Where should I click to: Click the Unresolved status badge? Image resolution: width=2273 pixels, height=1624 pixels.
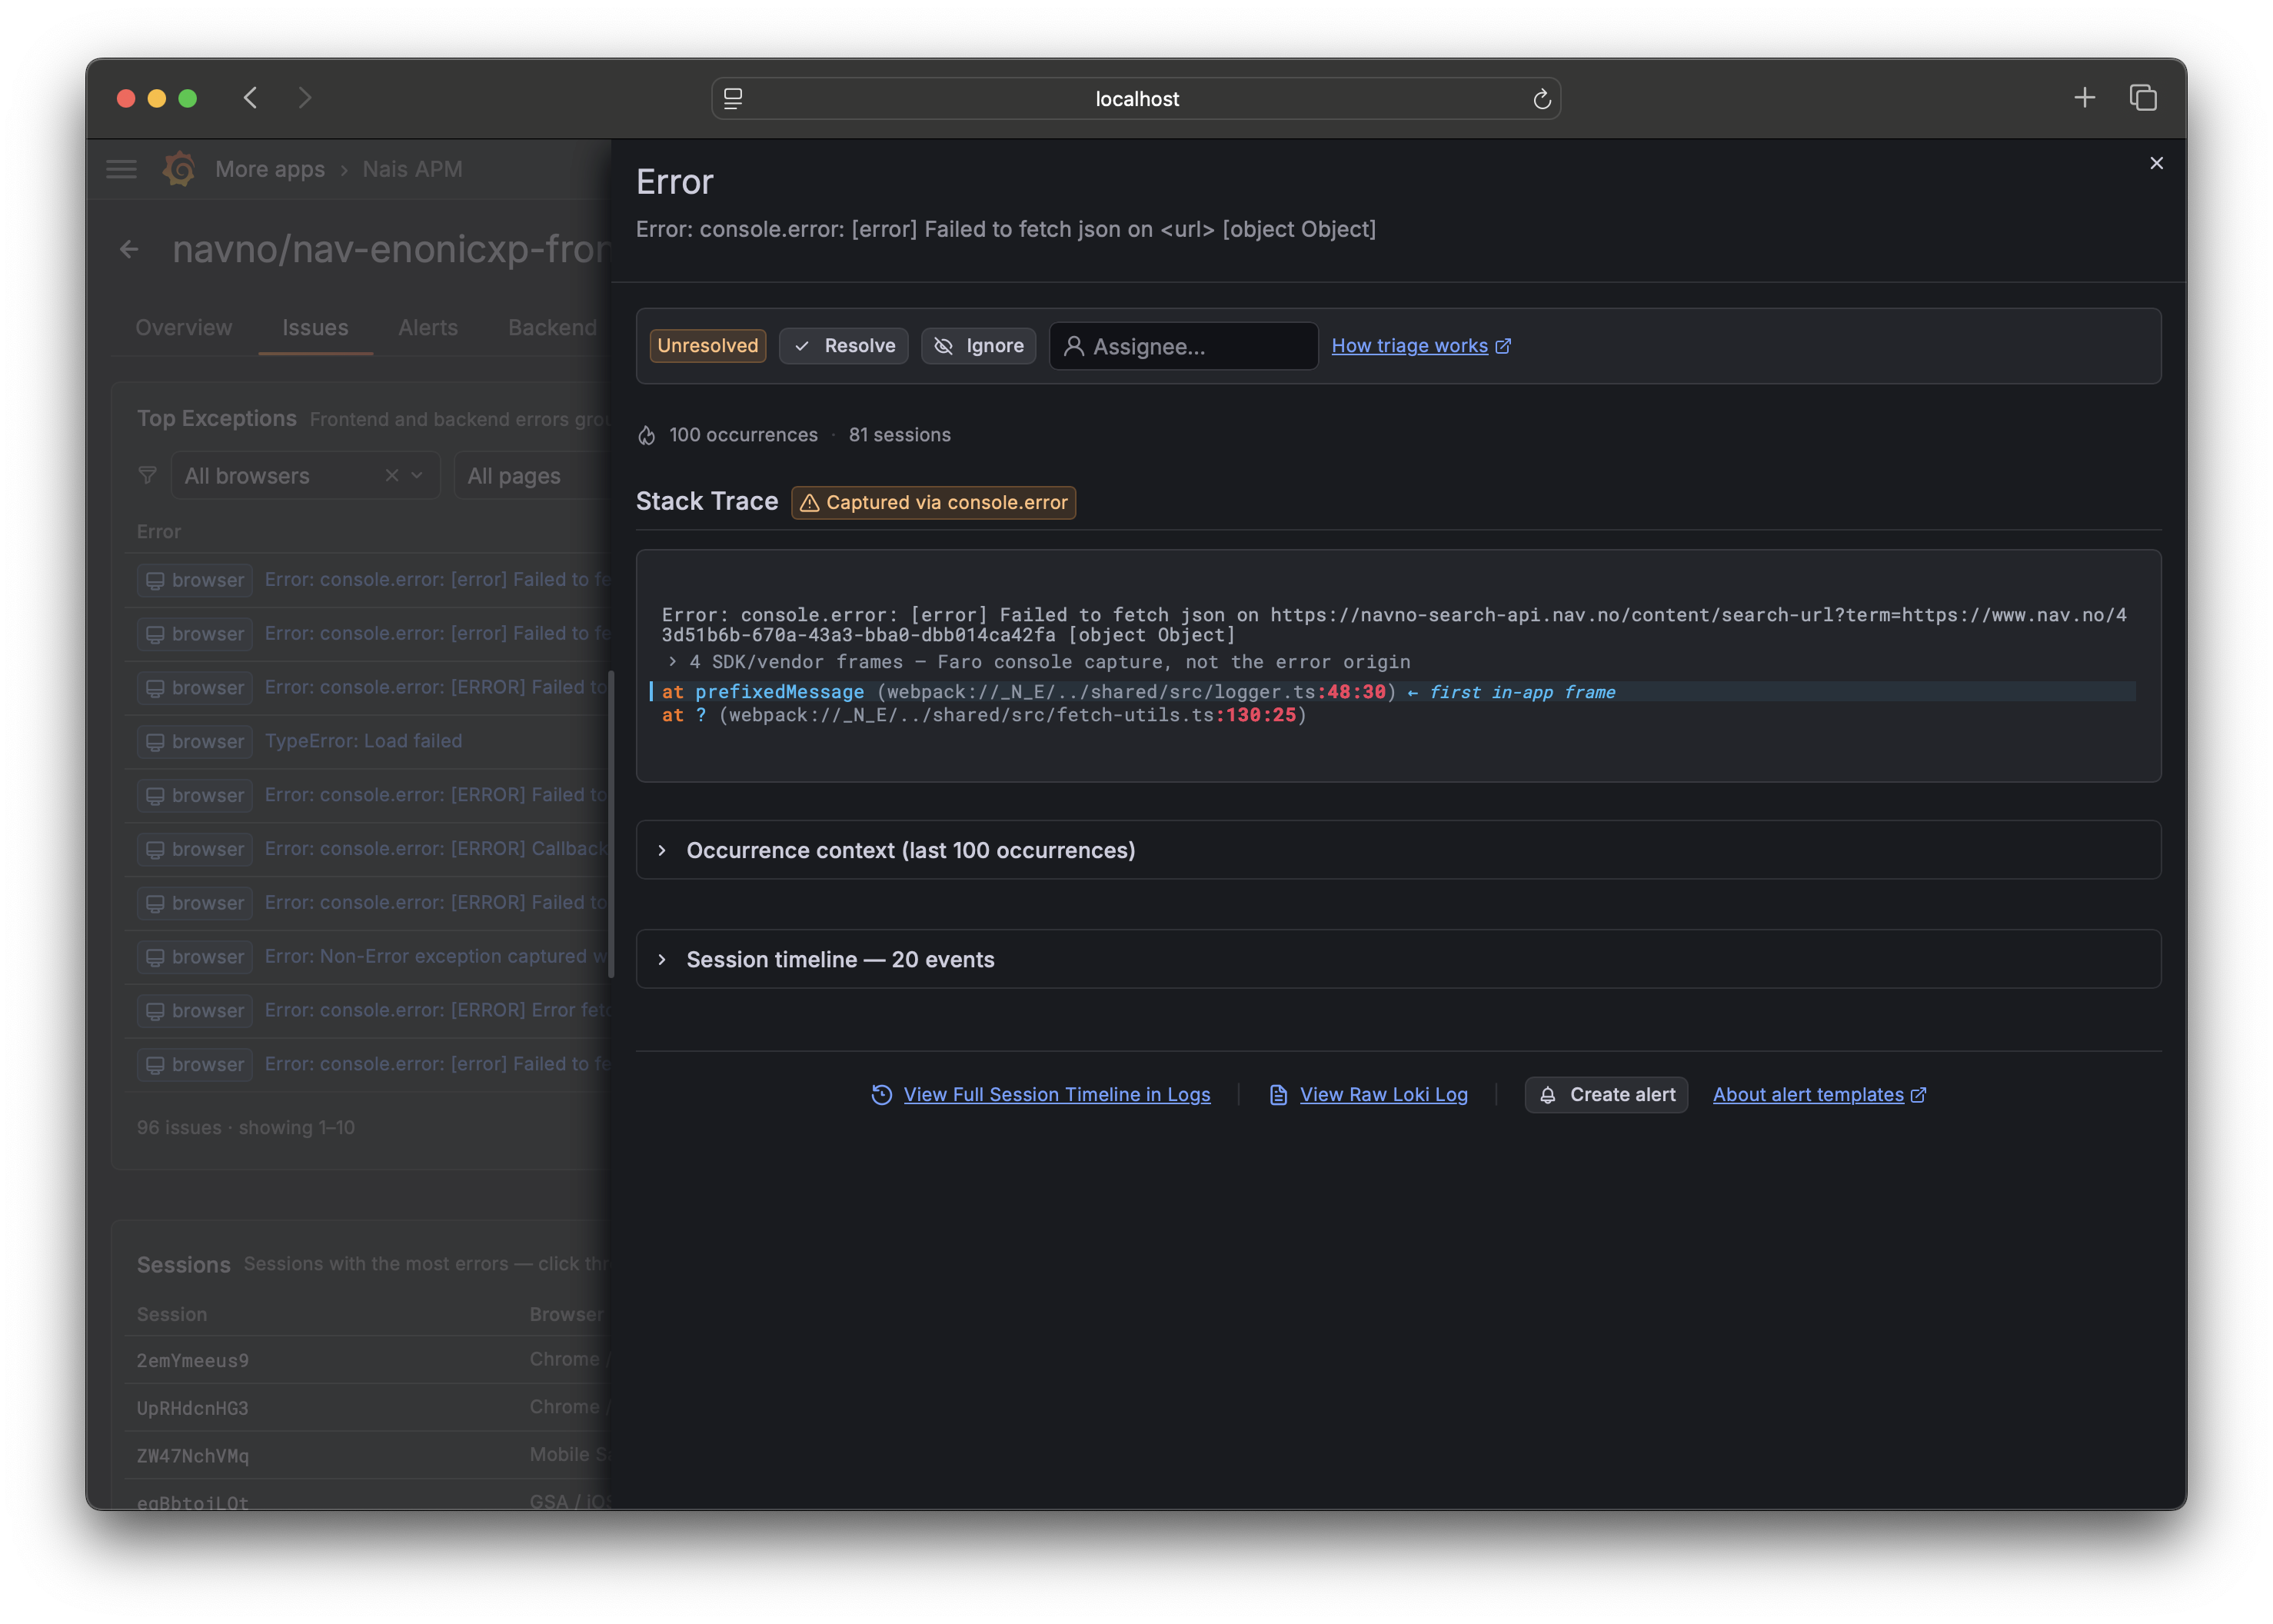707,346
